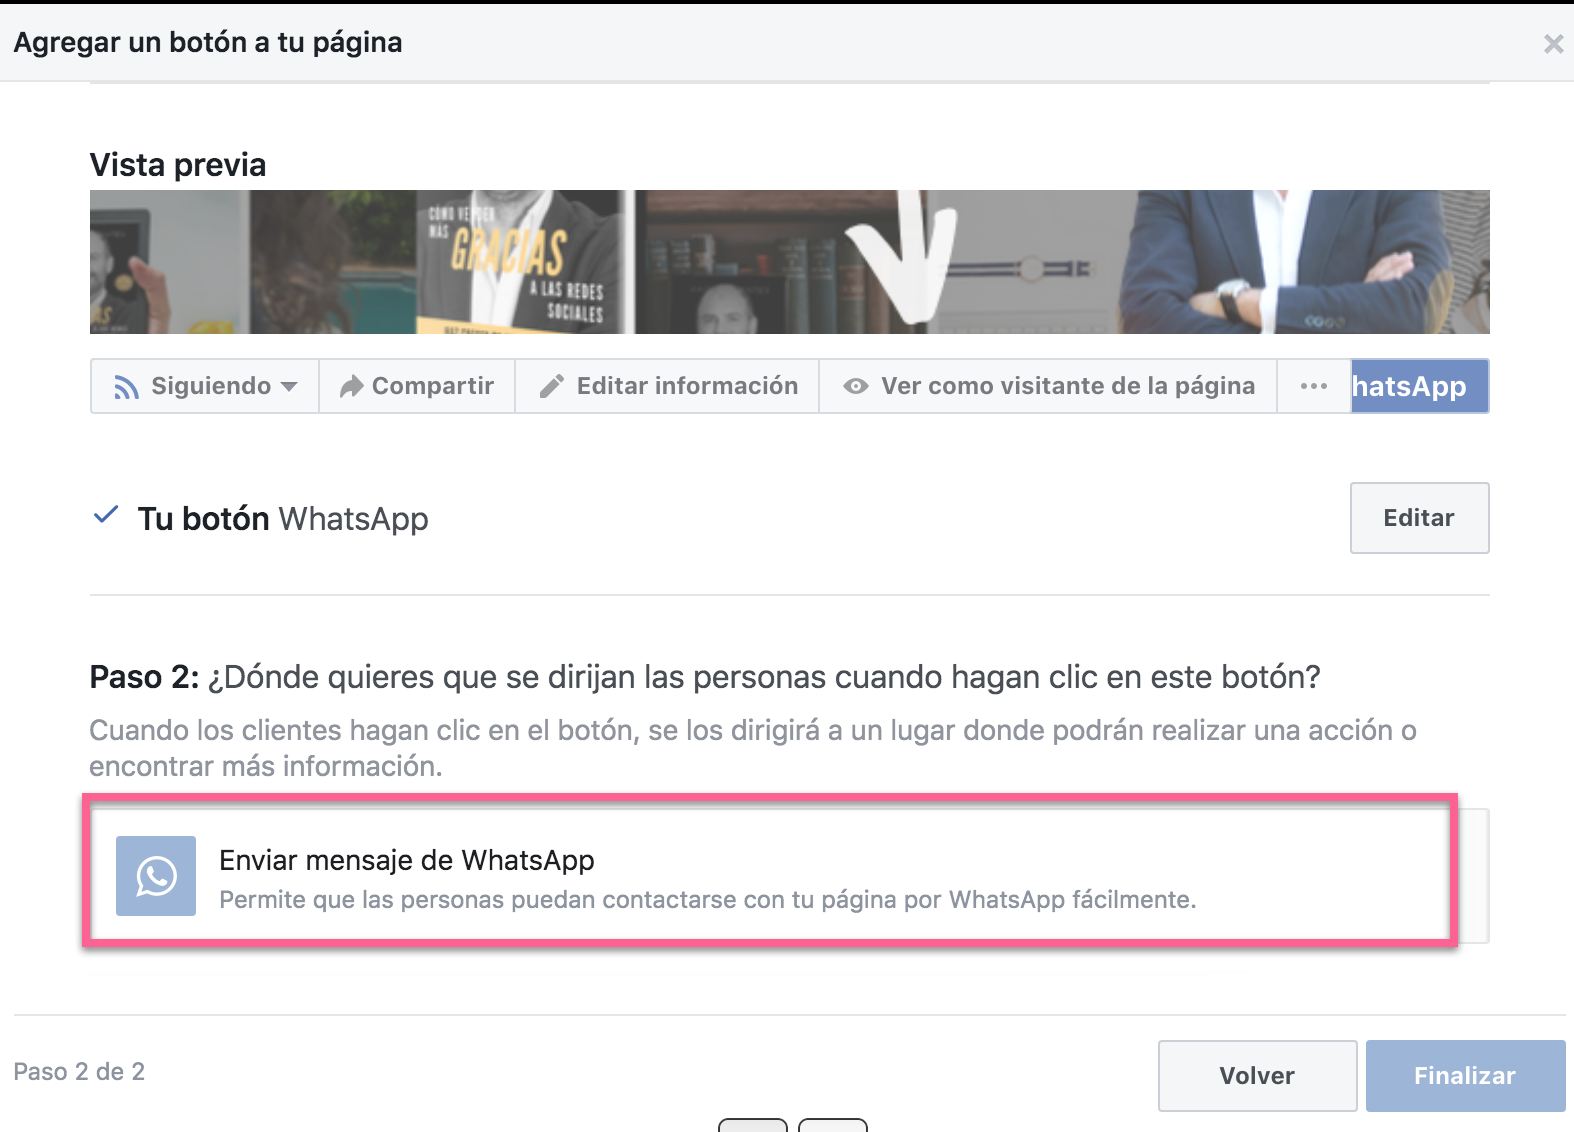Click the Editar button
Screen dimensions: 1574x1132
pyautogui.click(x=1419, y=518)
